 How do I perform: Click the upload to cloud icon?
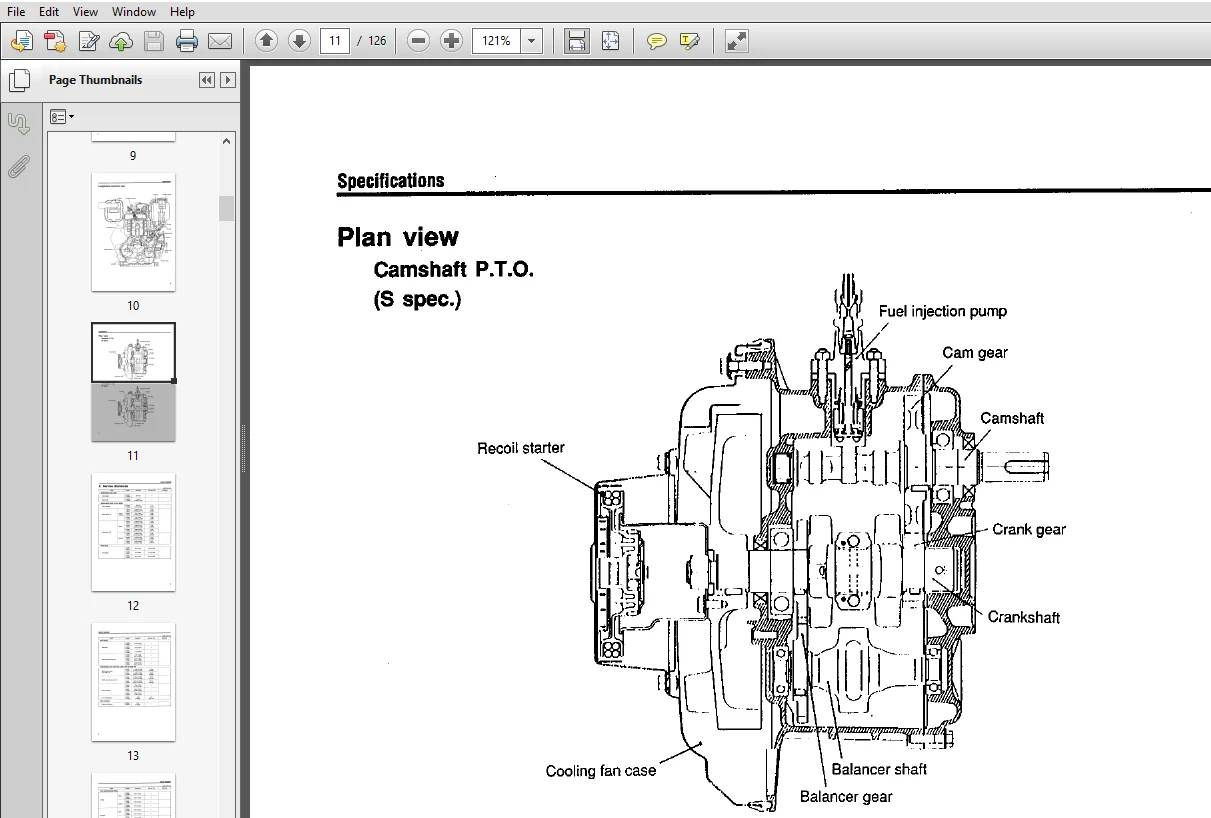click(121, 41)
